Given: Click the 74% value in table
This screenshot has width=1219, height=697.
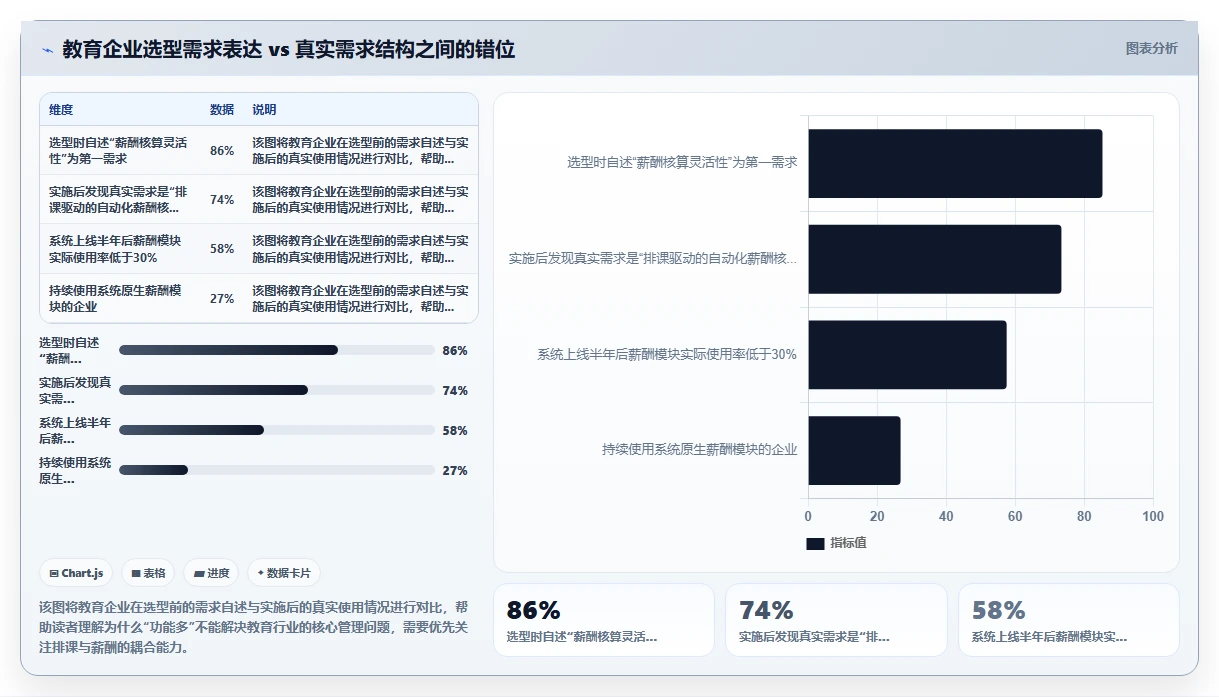Looking at the screenshot, I should tap(222, 200).
